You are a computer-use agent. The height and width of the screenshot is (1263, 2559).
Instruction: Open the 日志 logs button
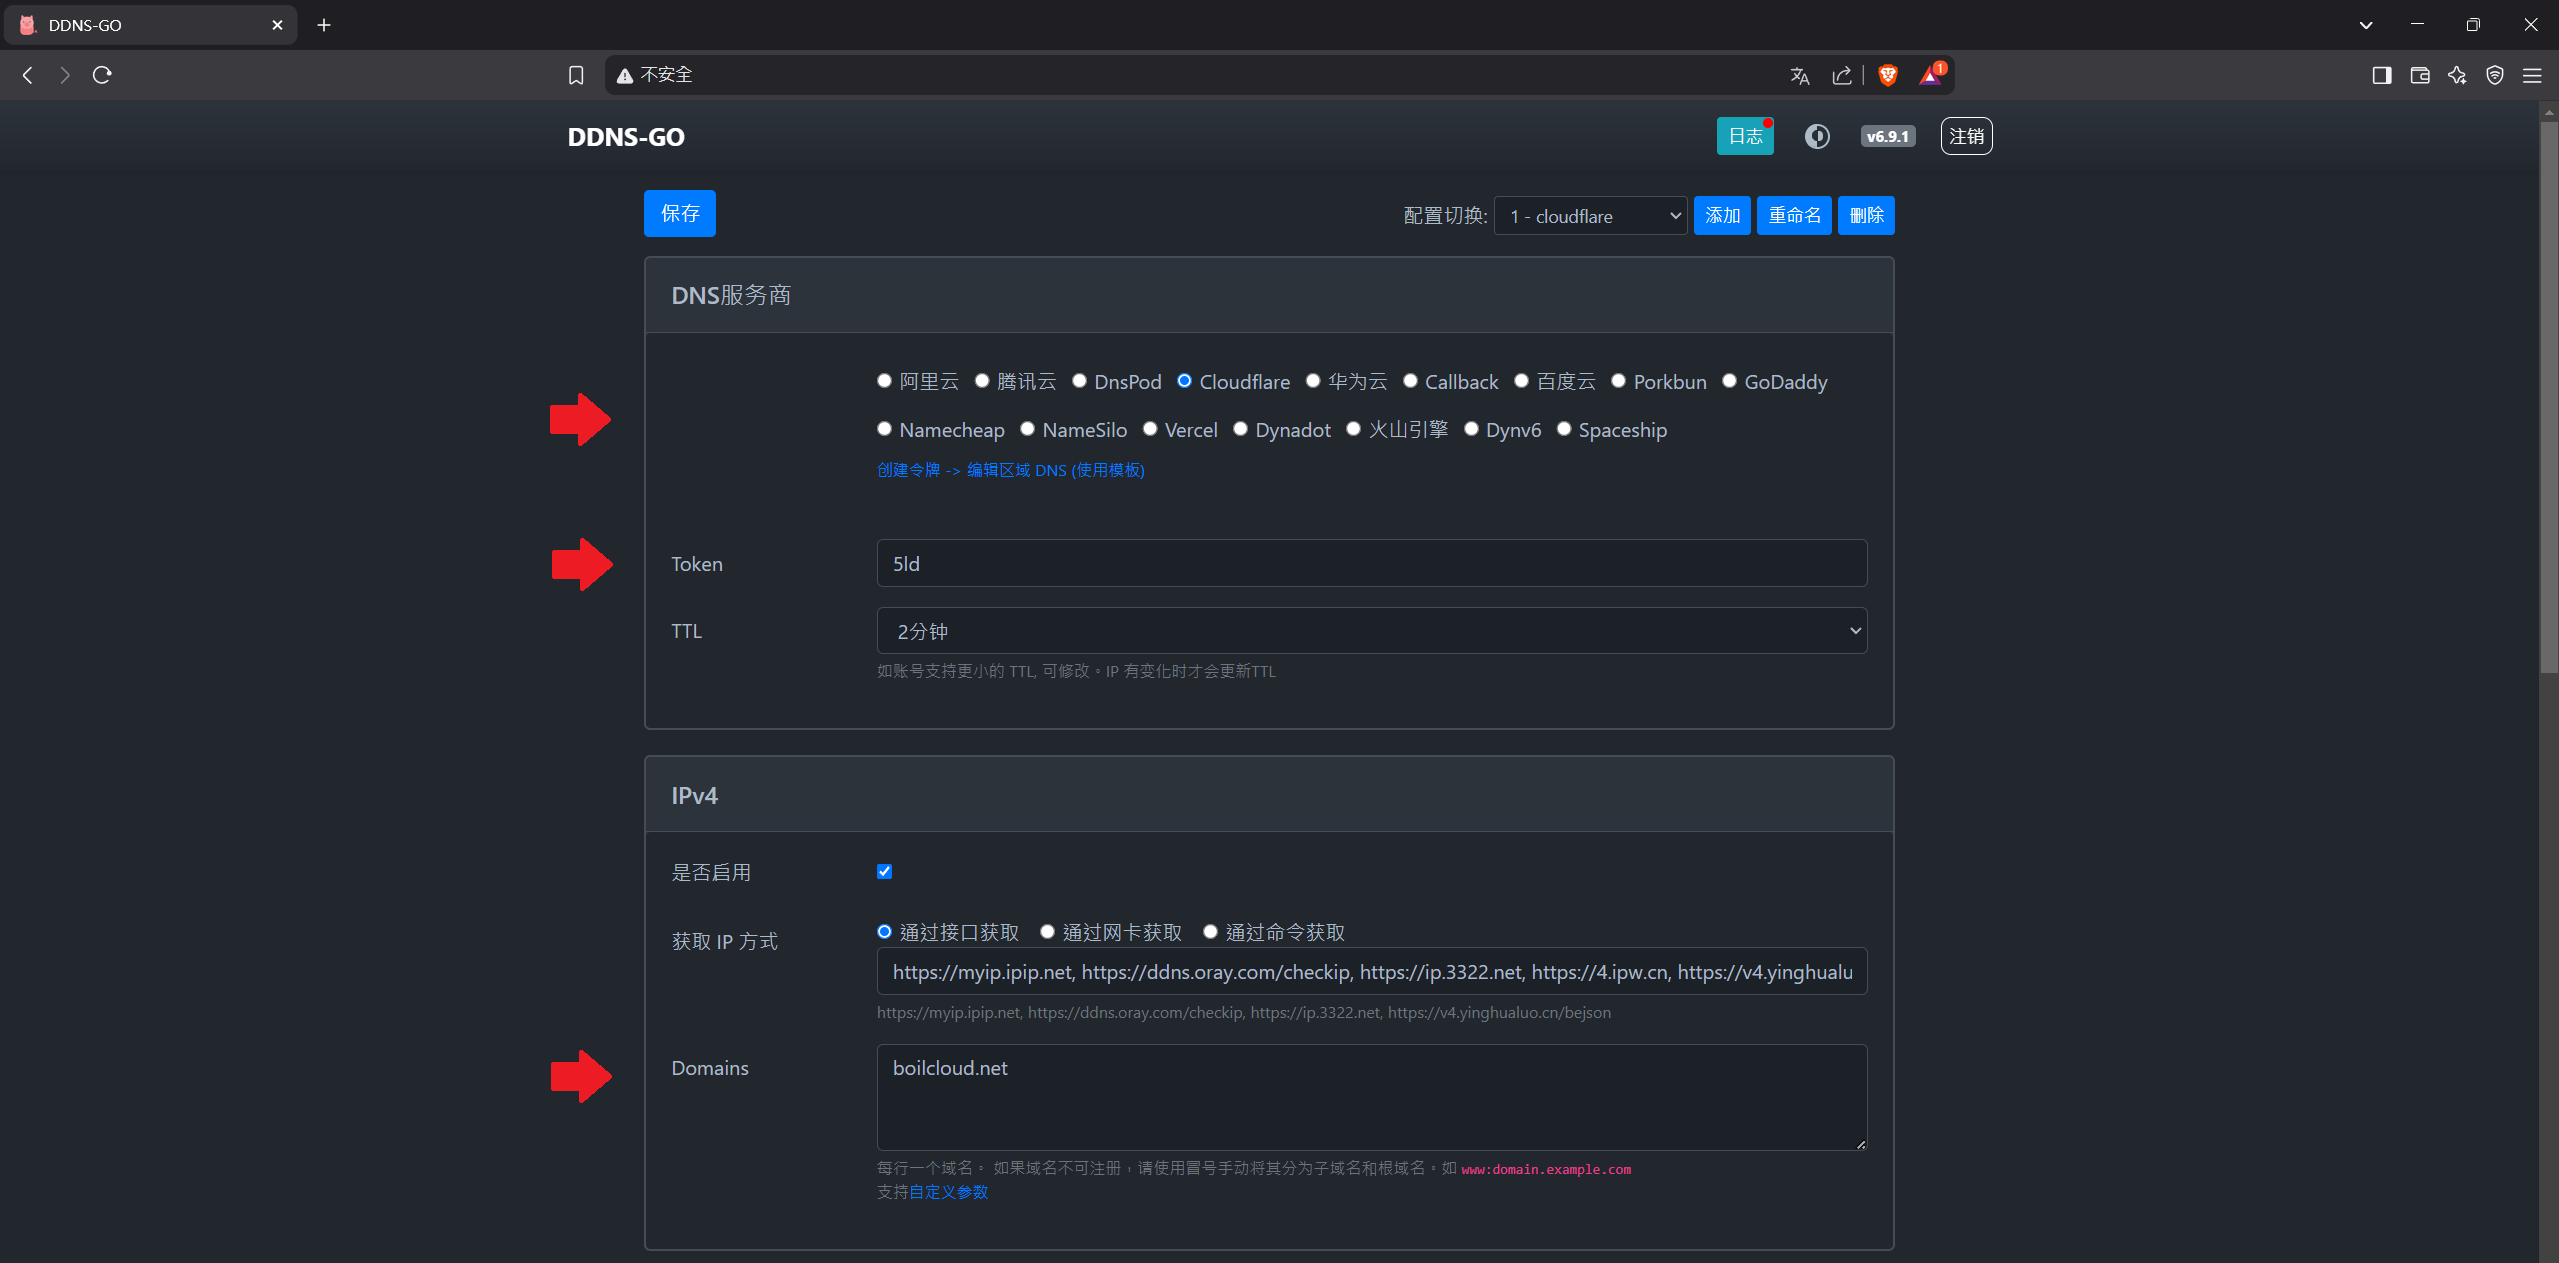1745,136
